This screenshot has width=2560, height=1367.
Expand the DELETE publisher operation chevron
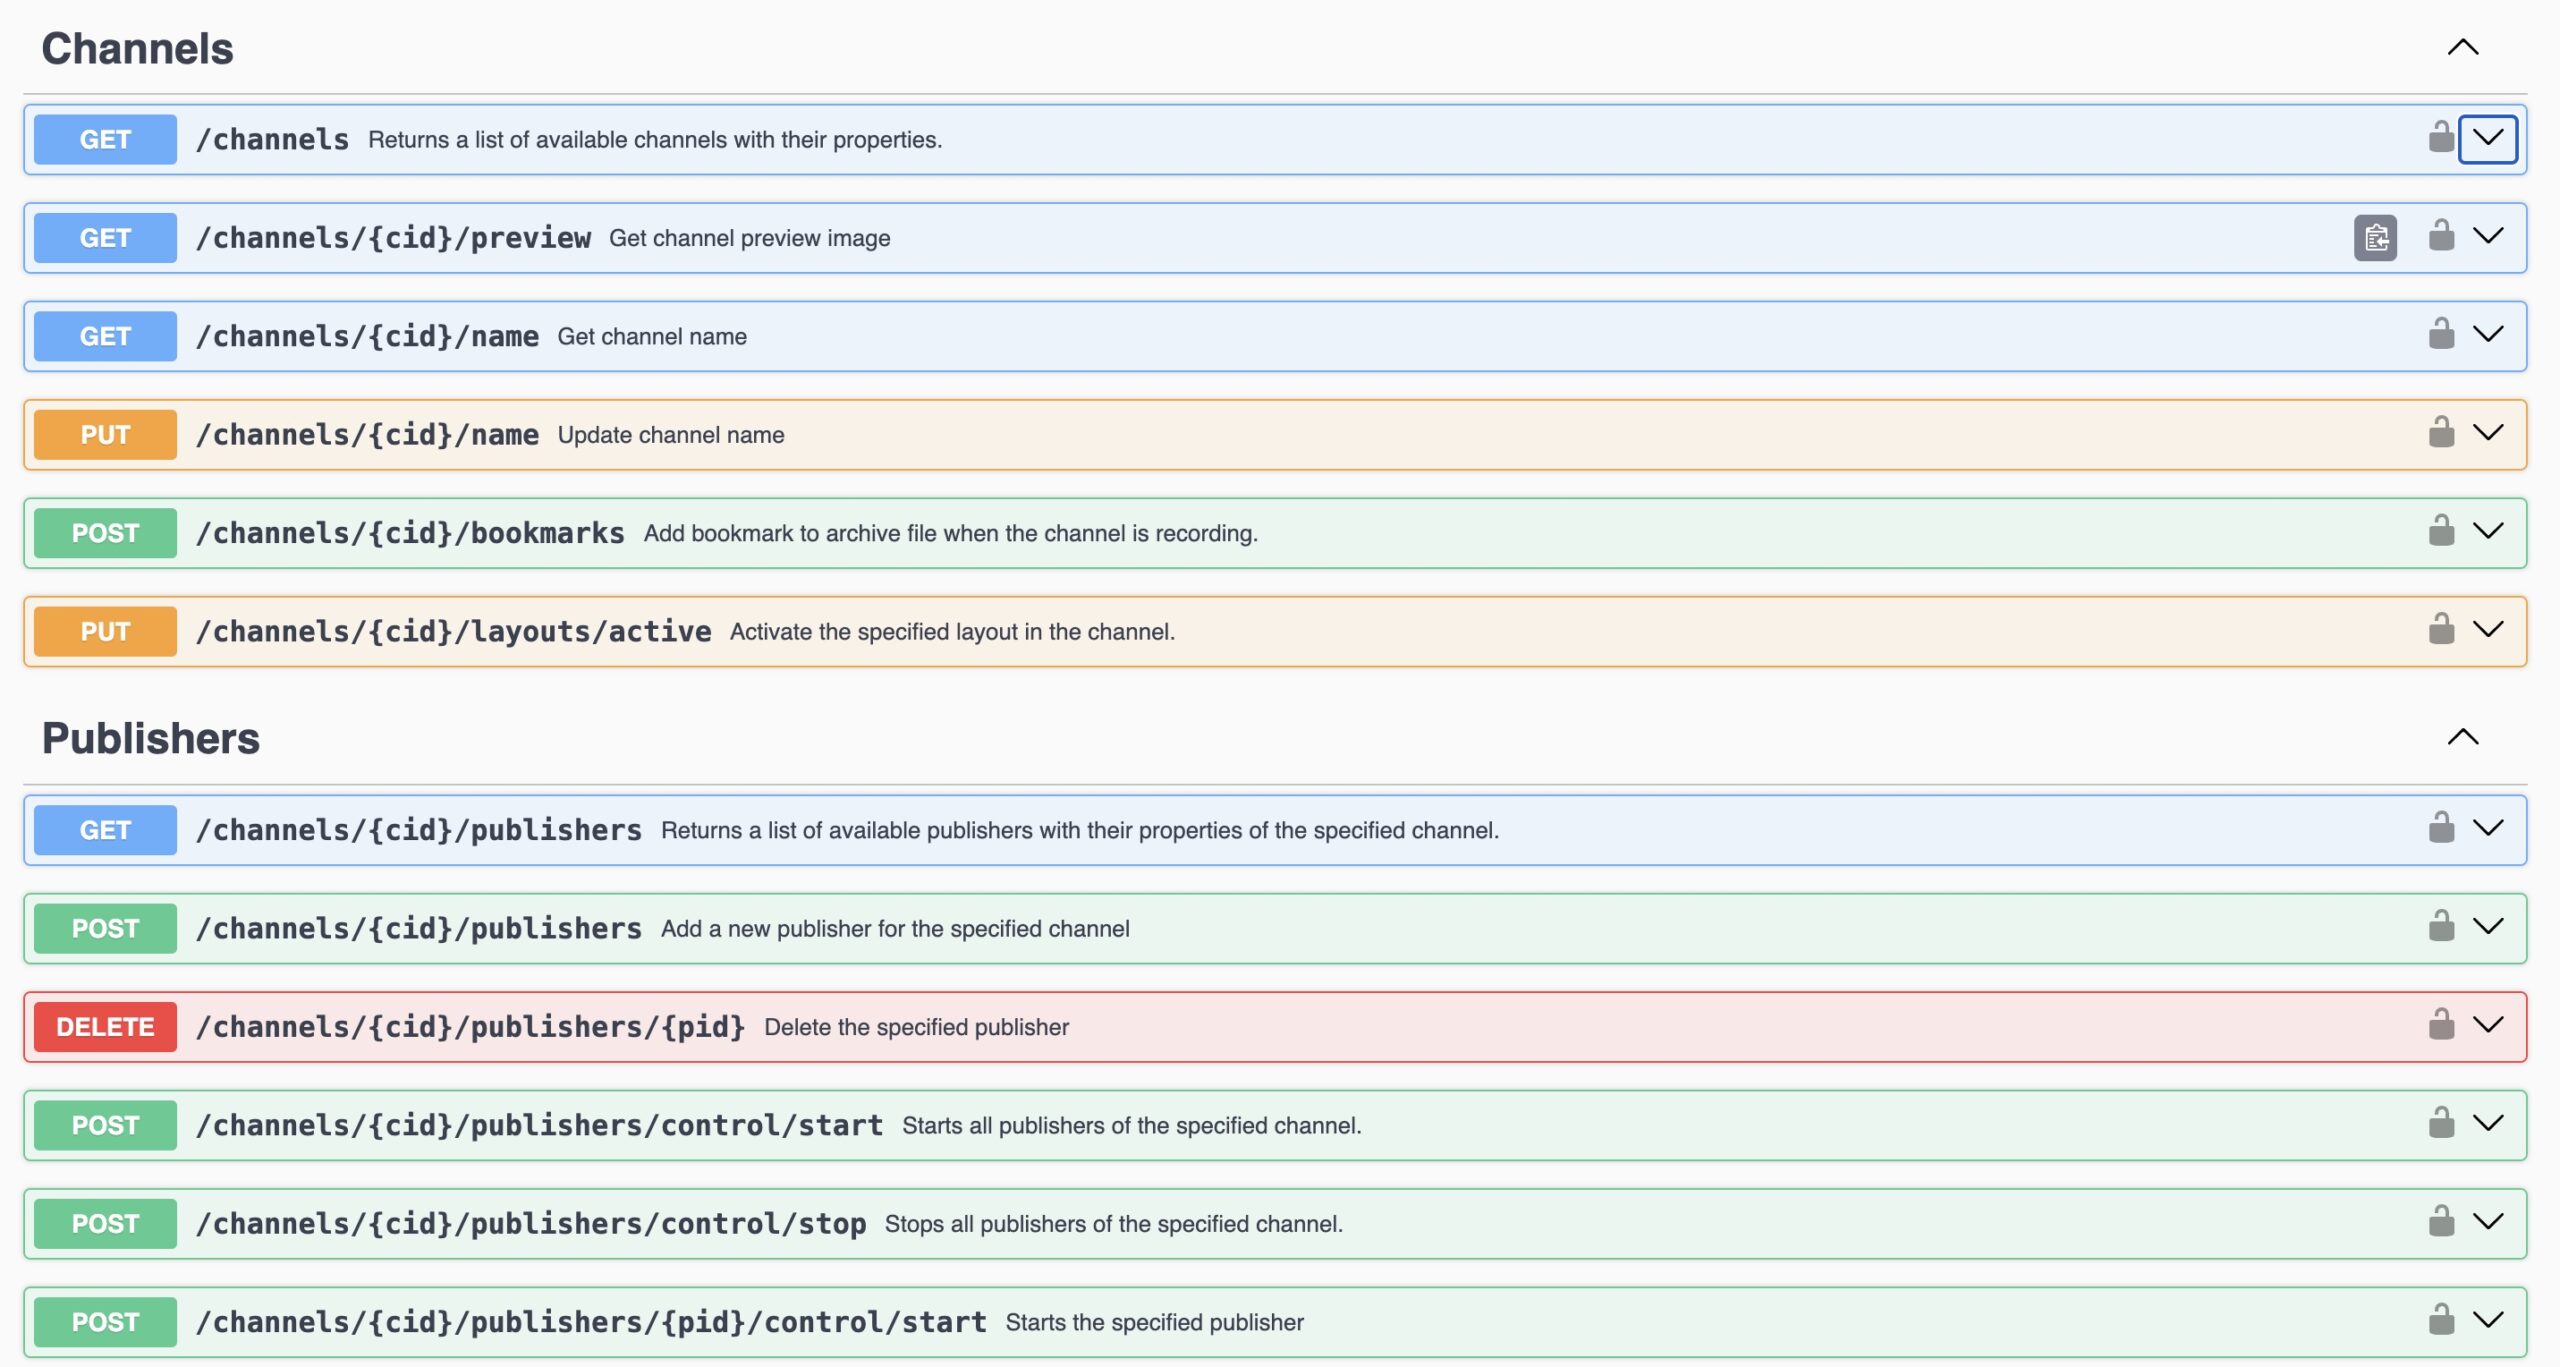(2488, 1025)
